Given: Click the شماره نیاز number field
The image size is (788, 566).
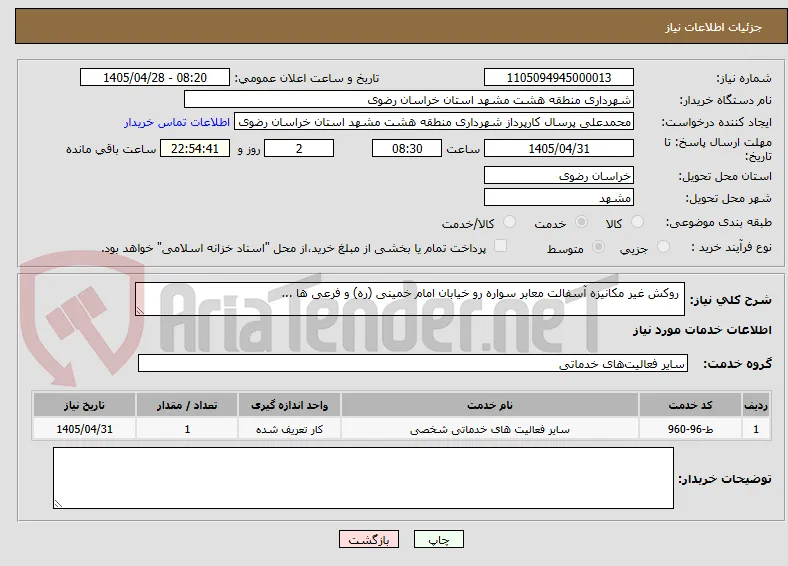Looking at the screenshot, I should (558, 77).
